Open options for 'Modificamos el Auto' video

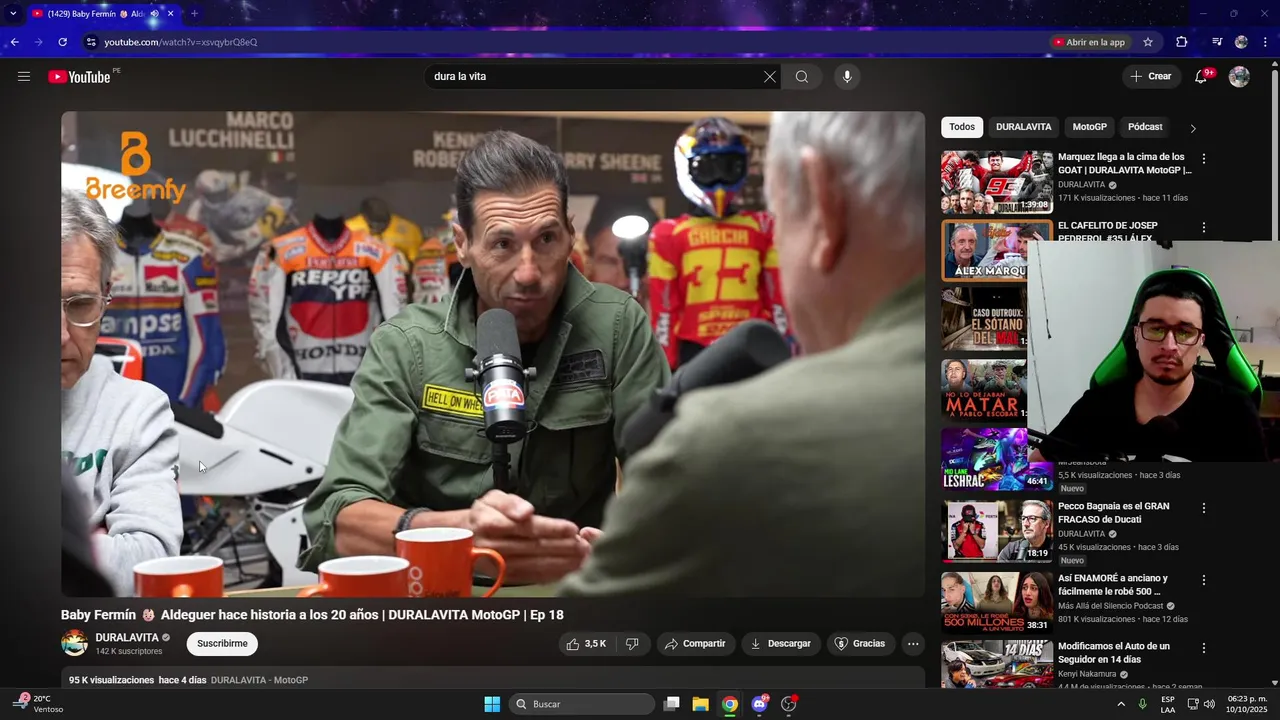pyautogui.click(x=1204, y=648)
